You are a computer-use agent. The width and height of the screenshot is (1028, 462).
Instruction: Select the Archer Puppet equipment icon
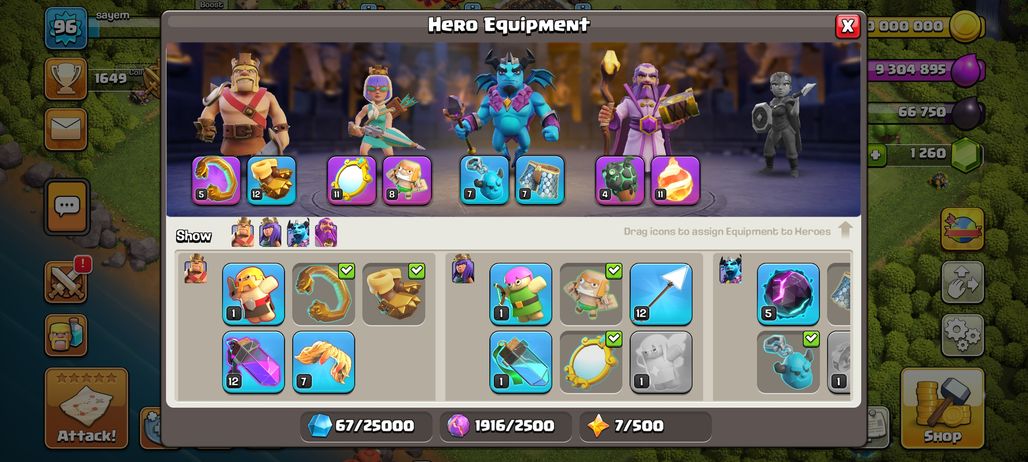(521, 294)
